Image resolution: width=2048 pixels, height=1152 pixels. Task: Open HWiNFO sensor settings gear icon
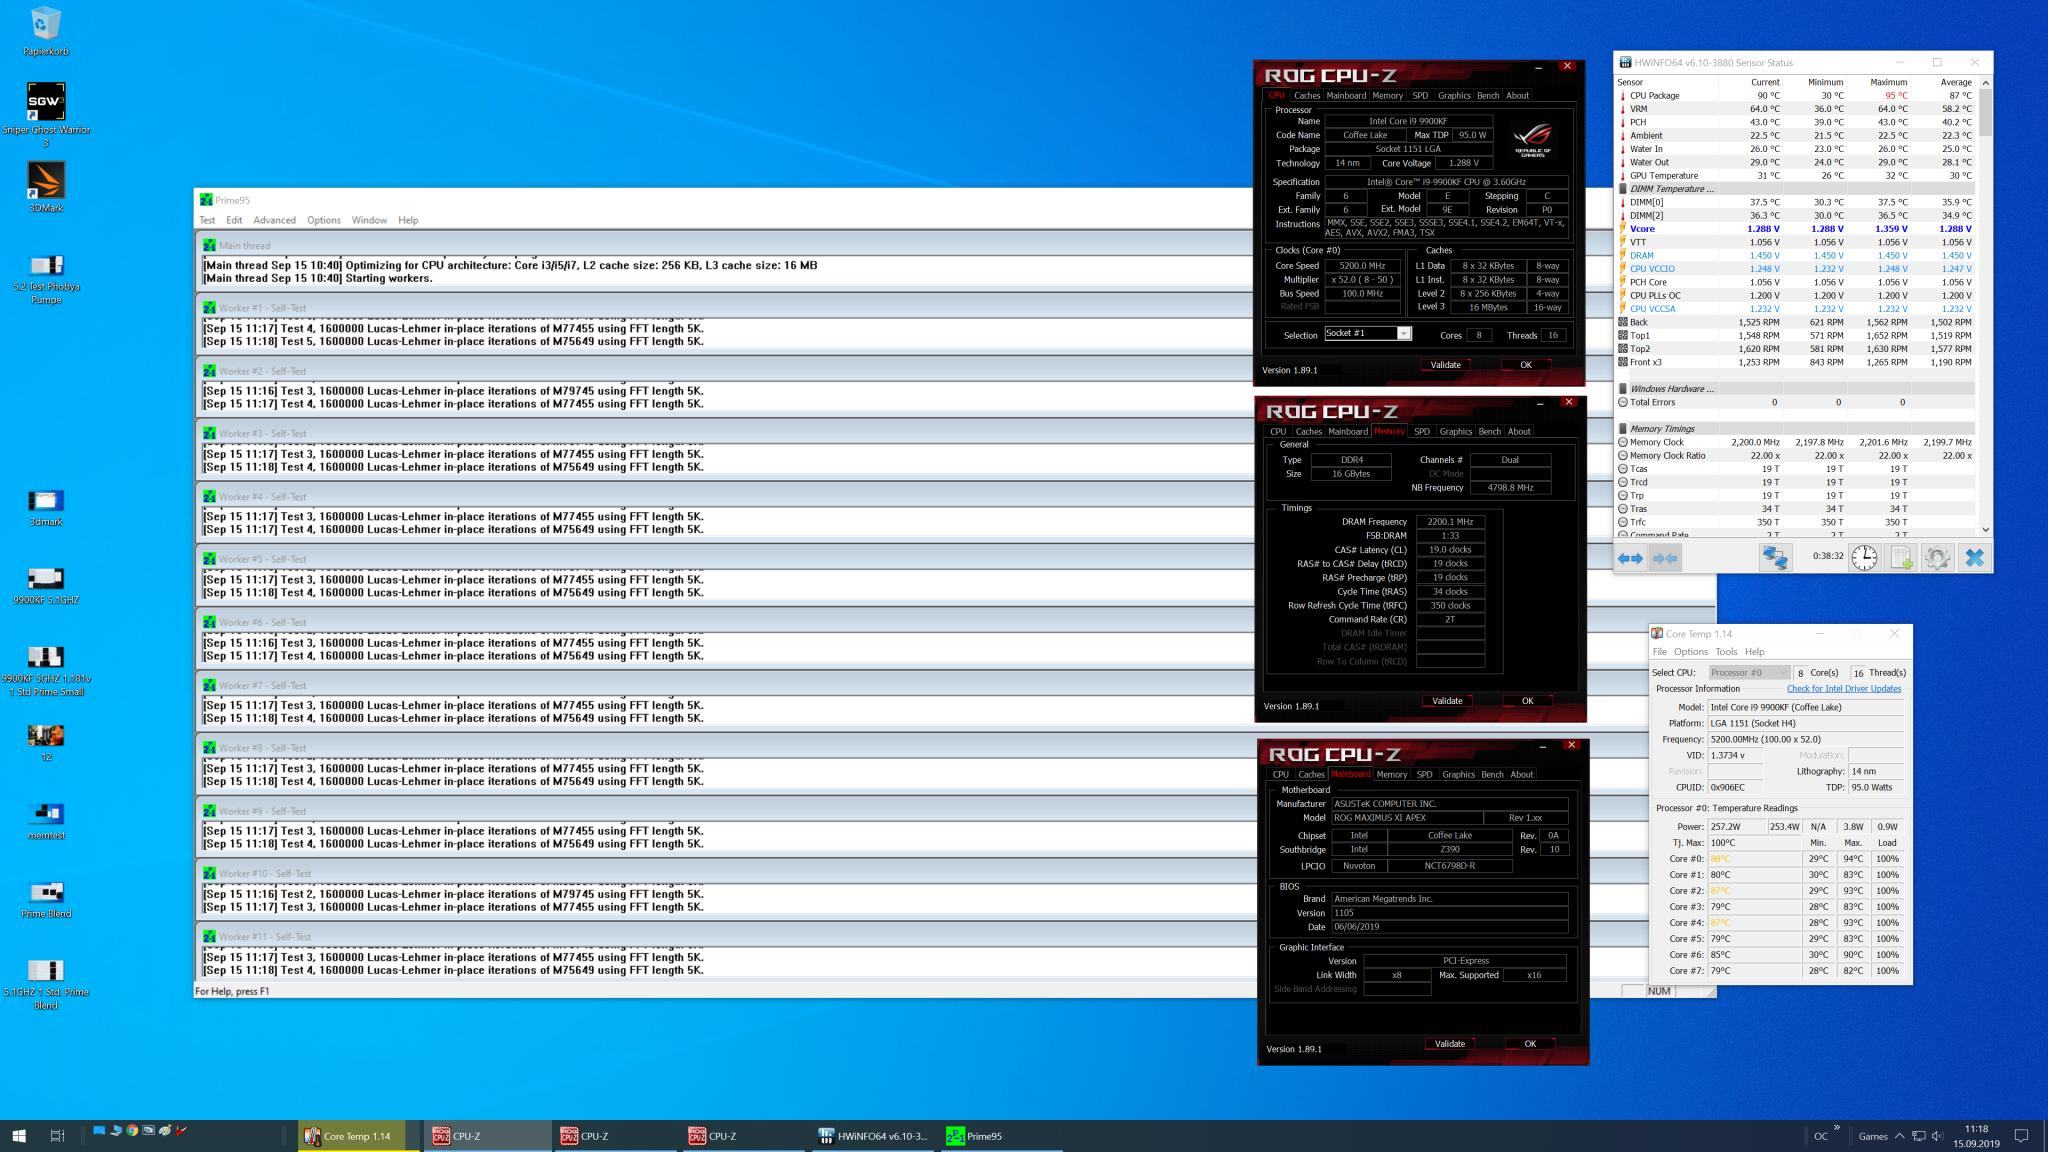(x=1937, y=557)
